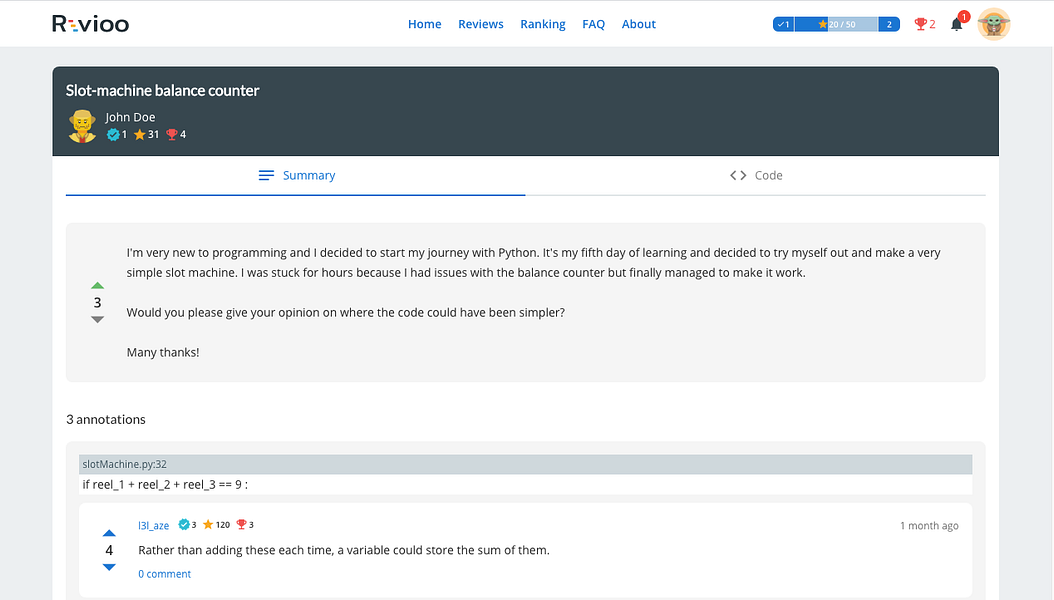Click the level 2 badge on progress bar

[x=889, y=24]
